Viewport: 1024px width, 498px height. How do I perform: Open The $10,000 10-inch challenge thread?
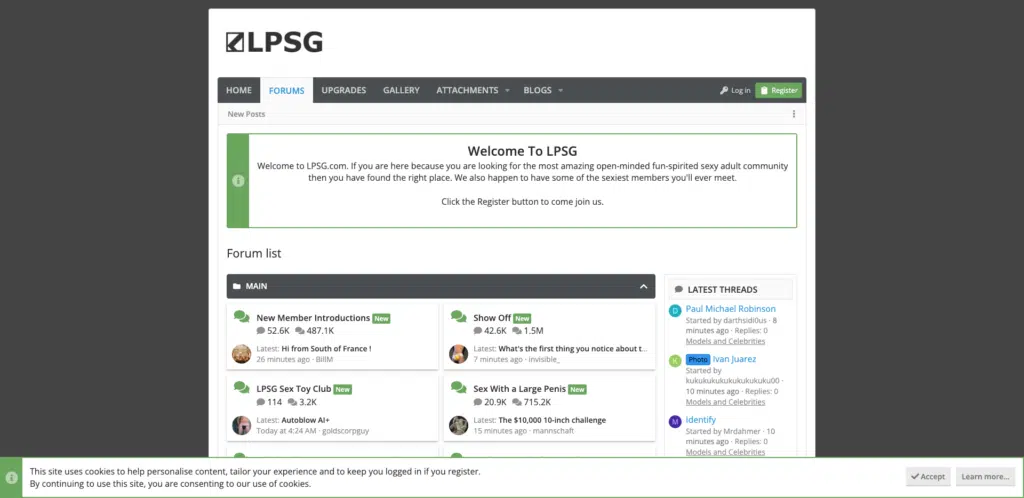coord(552,420)
